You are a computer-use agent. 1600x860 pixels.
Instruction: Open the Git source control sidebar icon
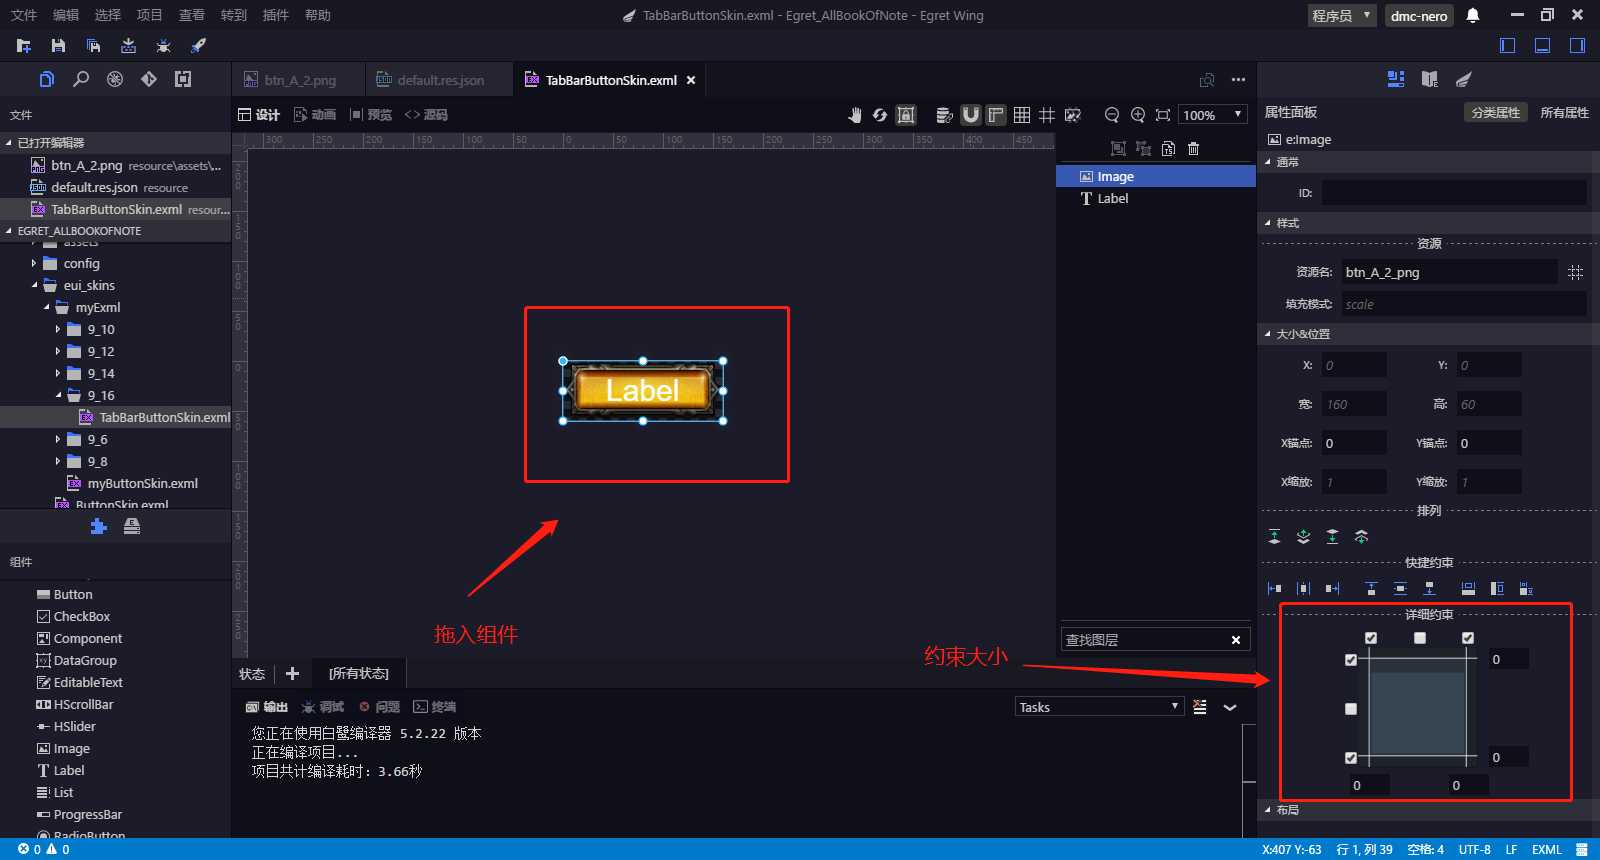149,79
